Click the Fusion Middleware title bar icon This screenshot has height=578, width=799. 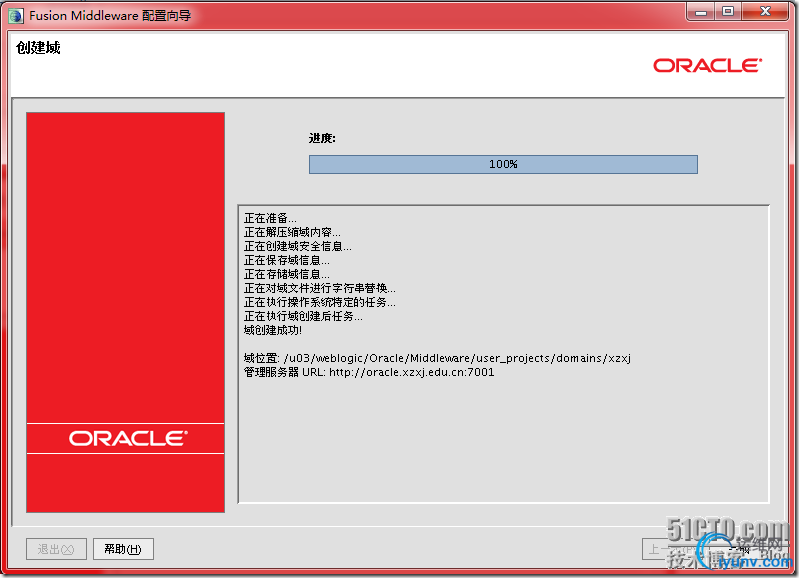tap(16, 16)
